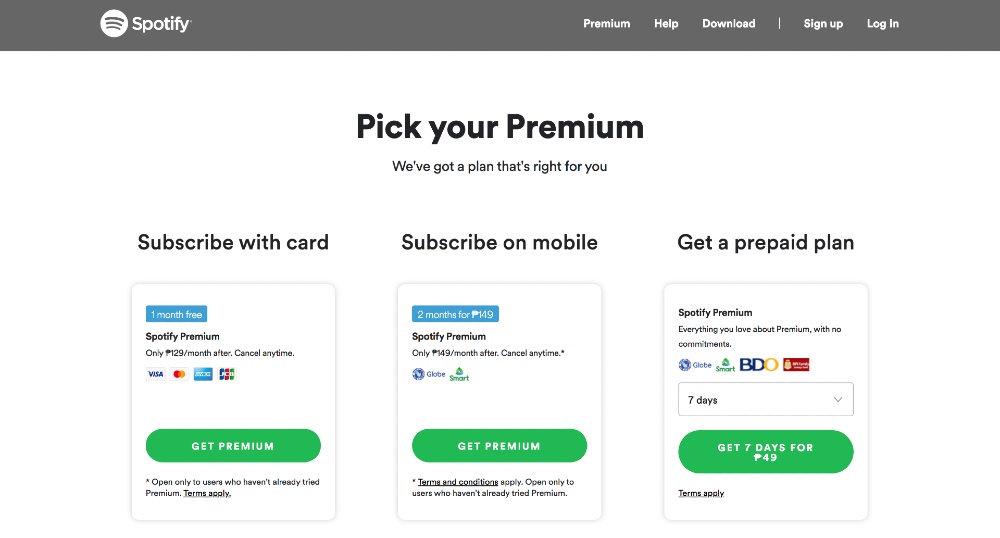Click Log In in the header
Viewport: 1000px width, 538px height.
point(883,23)
